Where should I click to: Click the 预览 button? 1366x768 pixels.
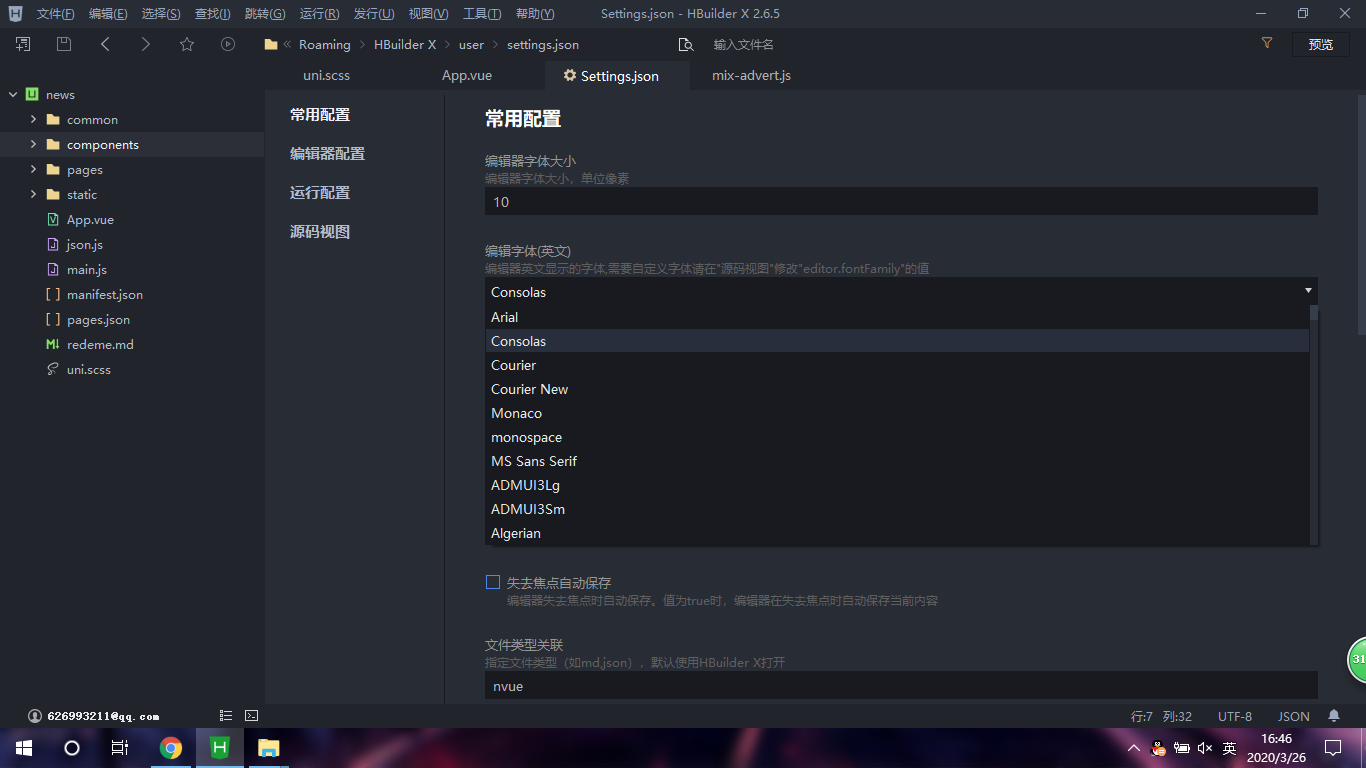point(1321,44)
